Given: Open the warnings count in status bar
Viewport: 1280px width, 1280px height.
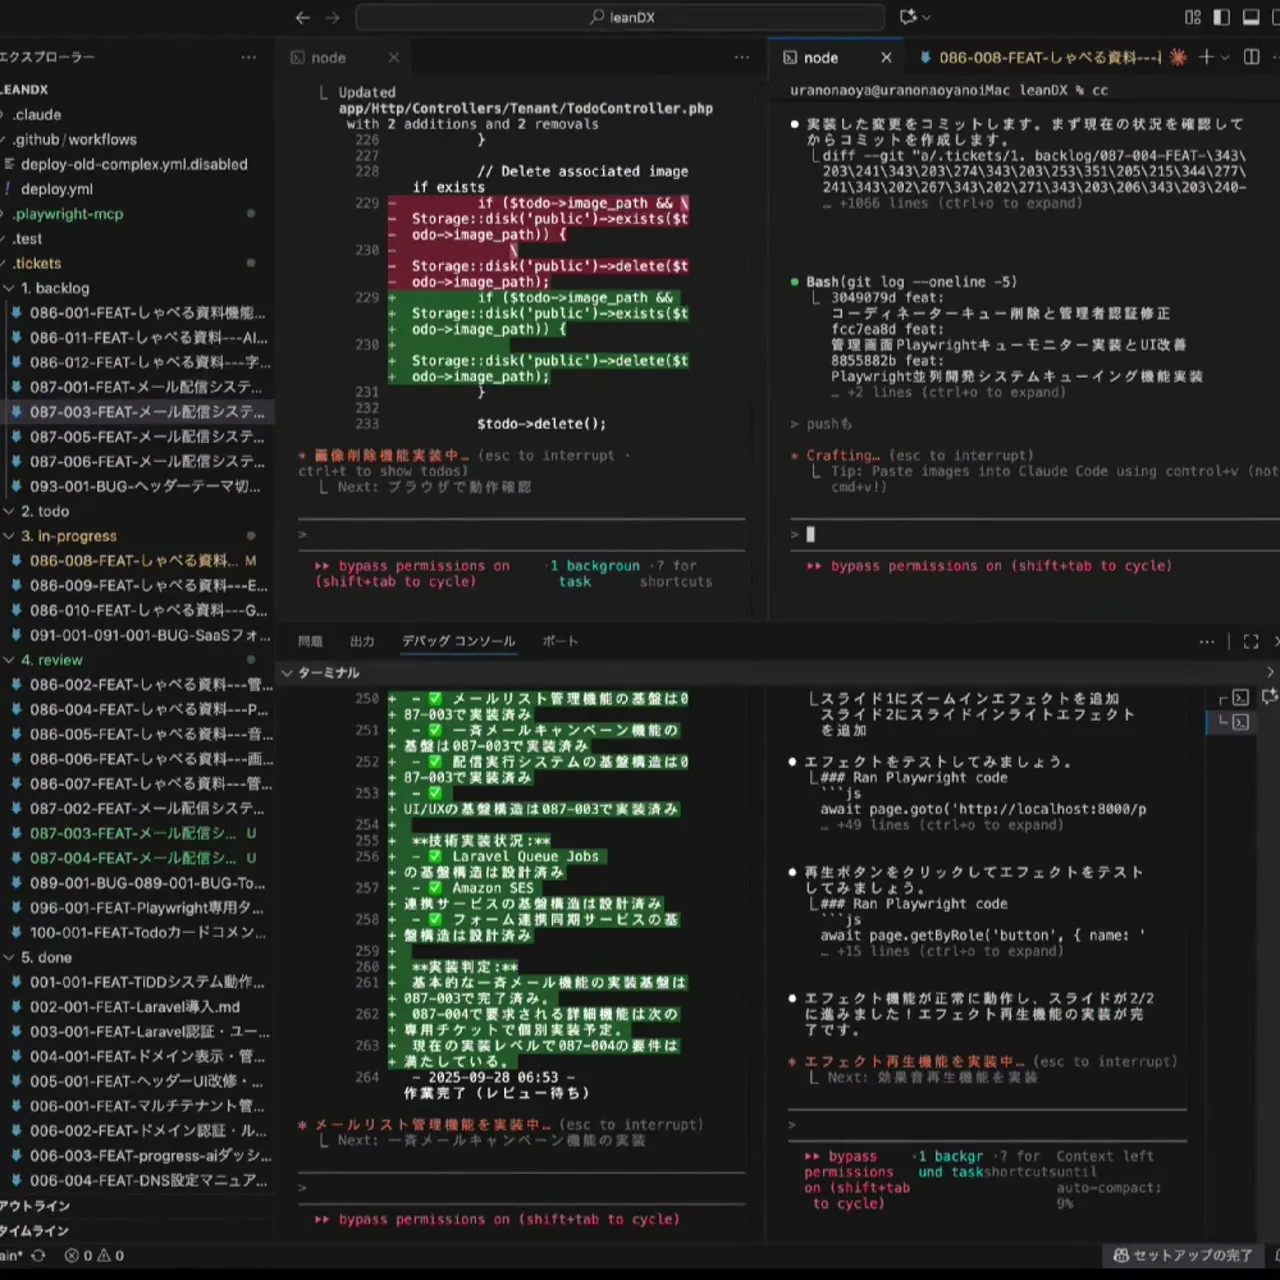Looking at the screenshot, I should click(110, 1255).
